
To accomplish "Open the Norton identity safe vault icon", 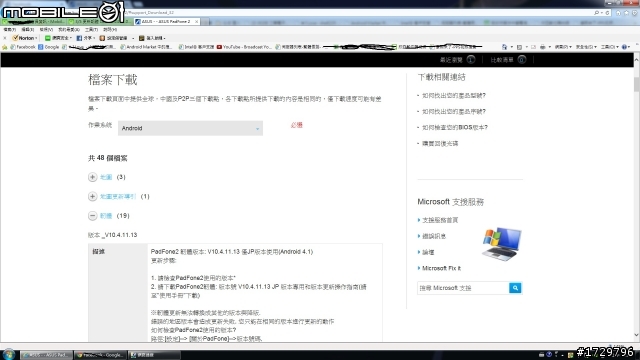I will coord(102,38).
